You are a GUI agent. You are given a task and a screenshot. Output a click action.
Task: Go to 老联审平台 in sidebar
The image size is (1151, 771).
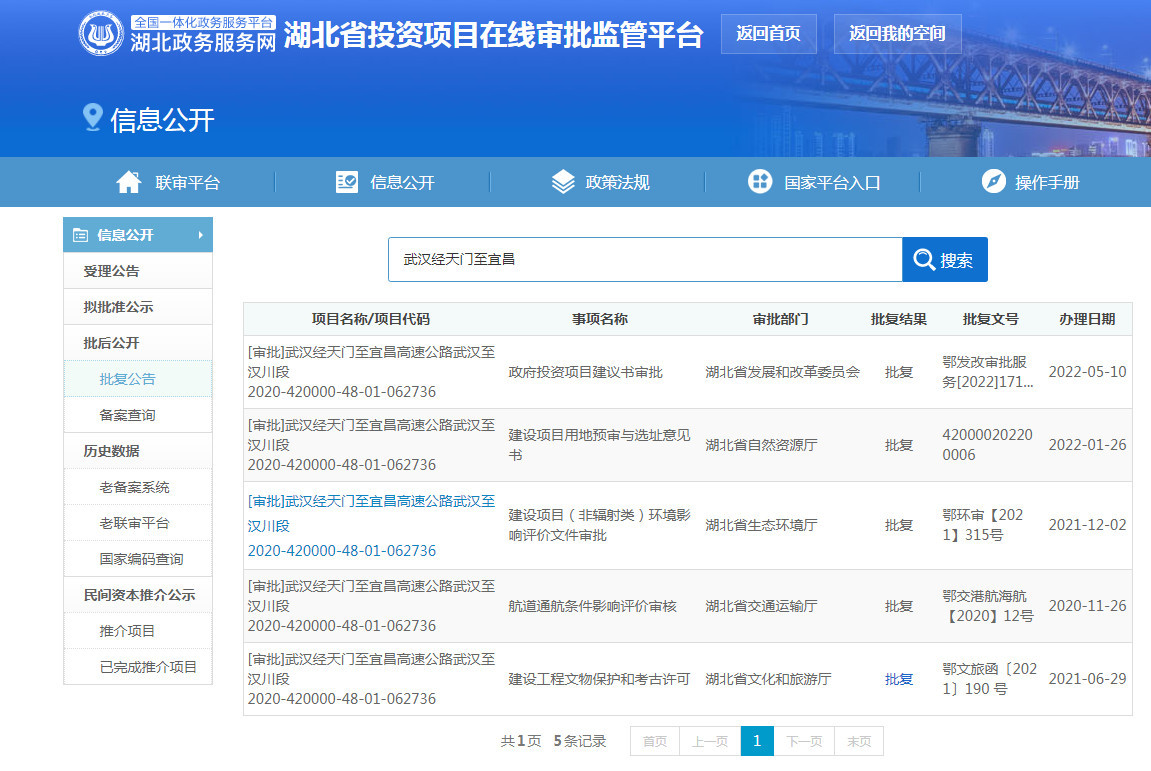point(134,523)
